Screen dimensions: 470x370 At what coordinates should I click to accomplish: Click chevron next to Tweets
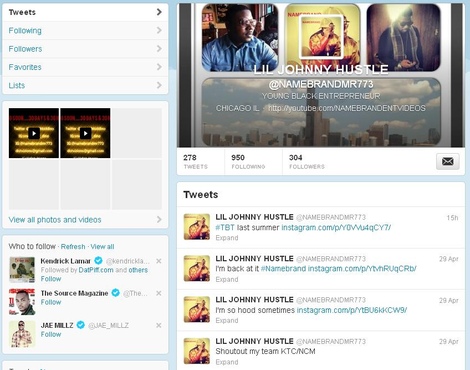coord(159,12)
